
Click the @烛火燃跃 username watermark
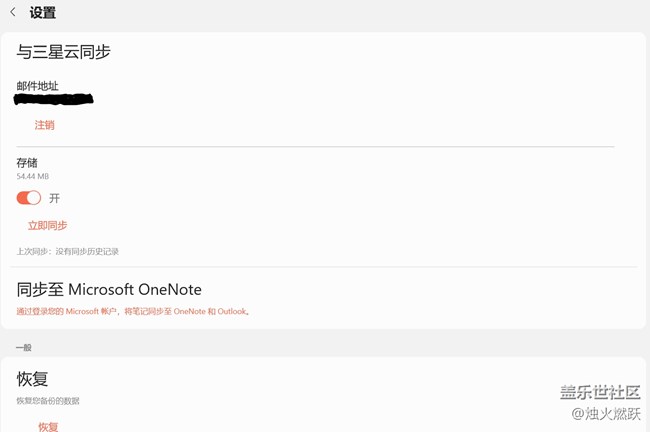click(x=605, y=413)
